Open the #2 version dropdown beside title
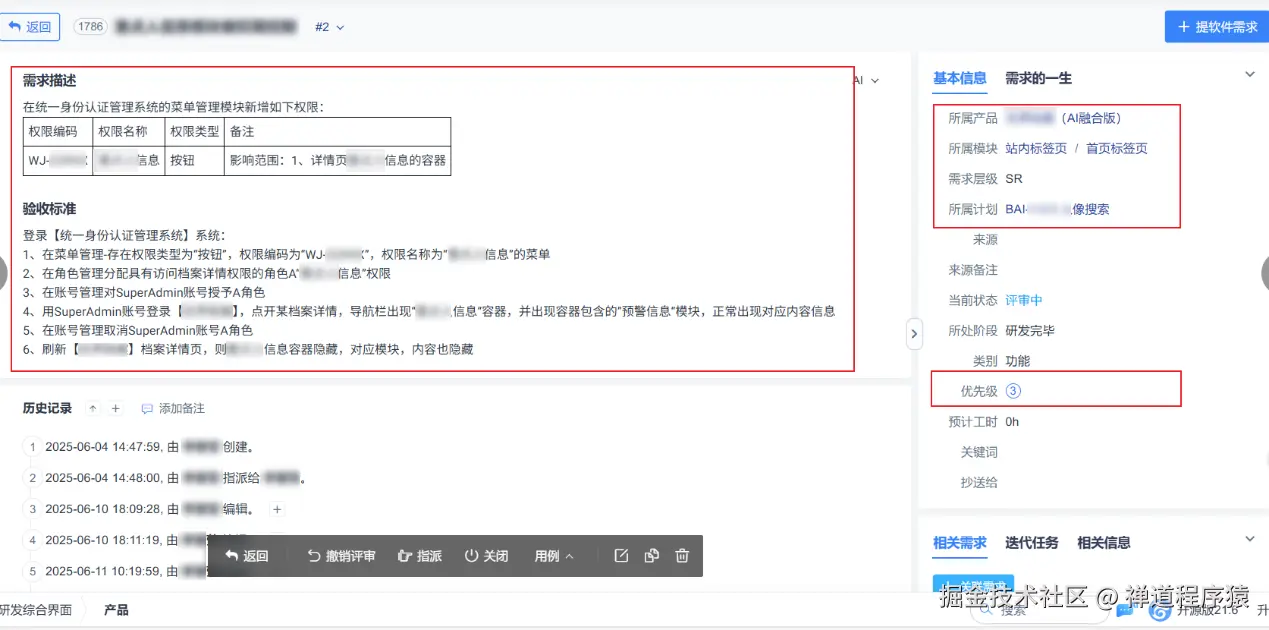 click(329, 27)
